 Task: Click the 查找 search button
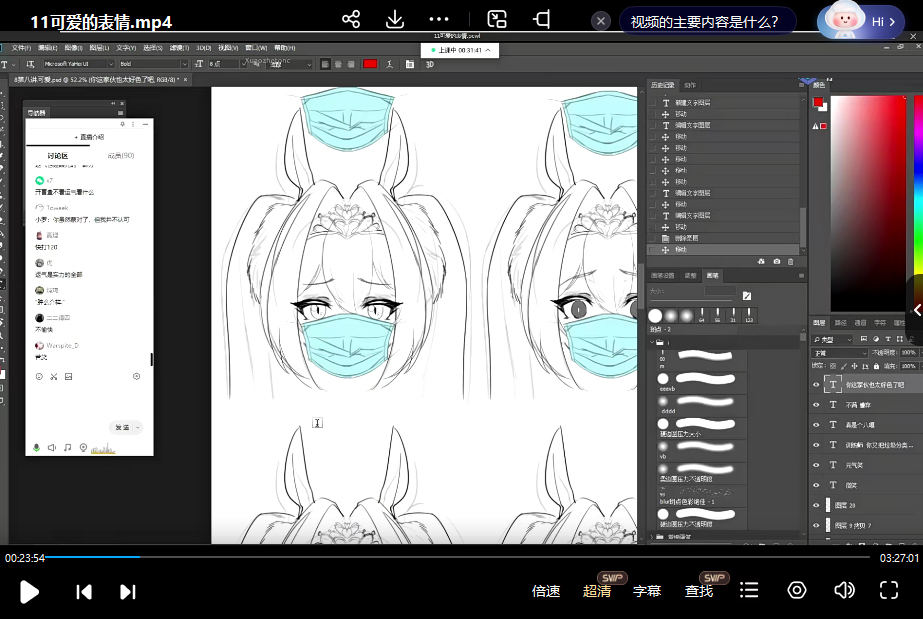click(x=699, y=591)
